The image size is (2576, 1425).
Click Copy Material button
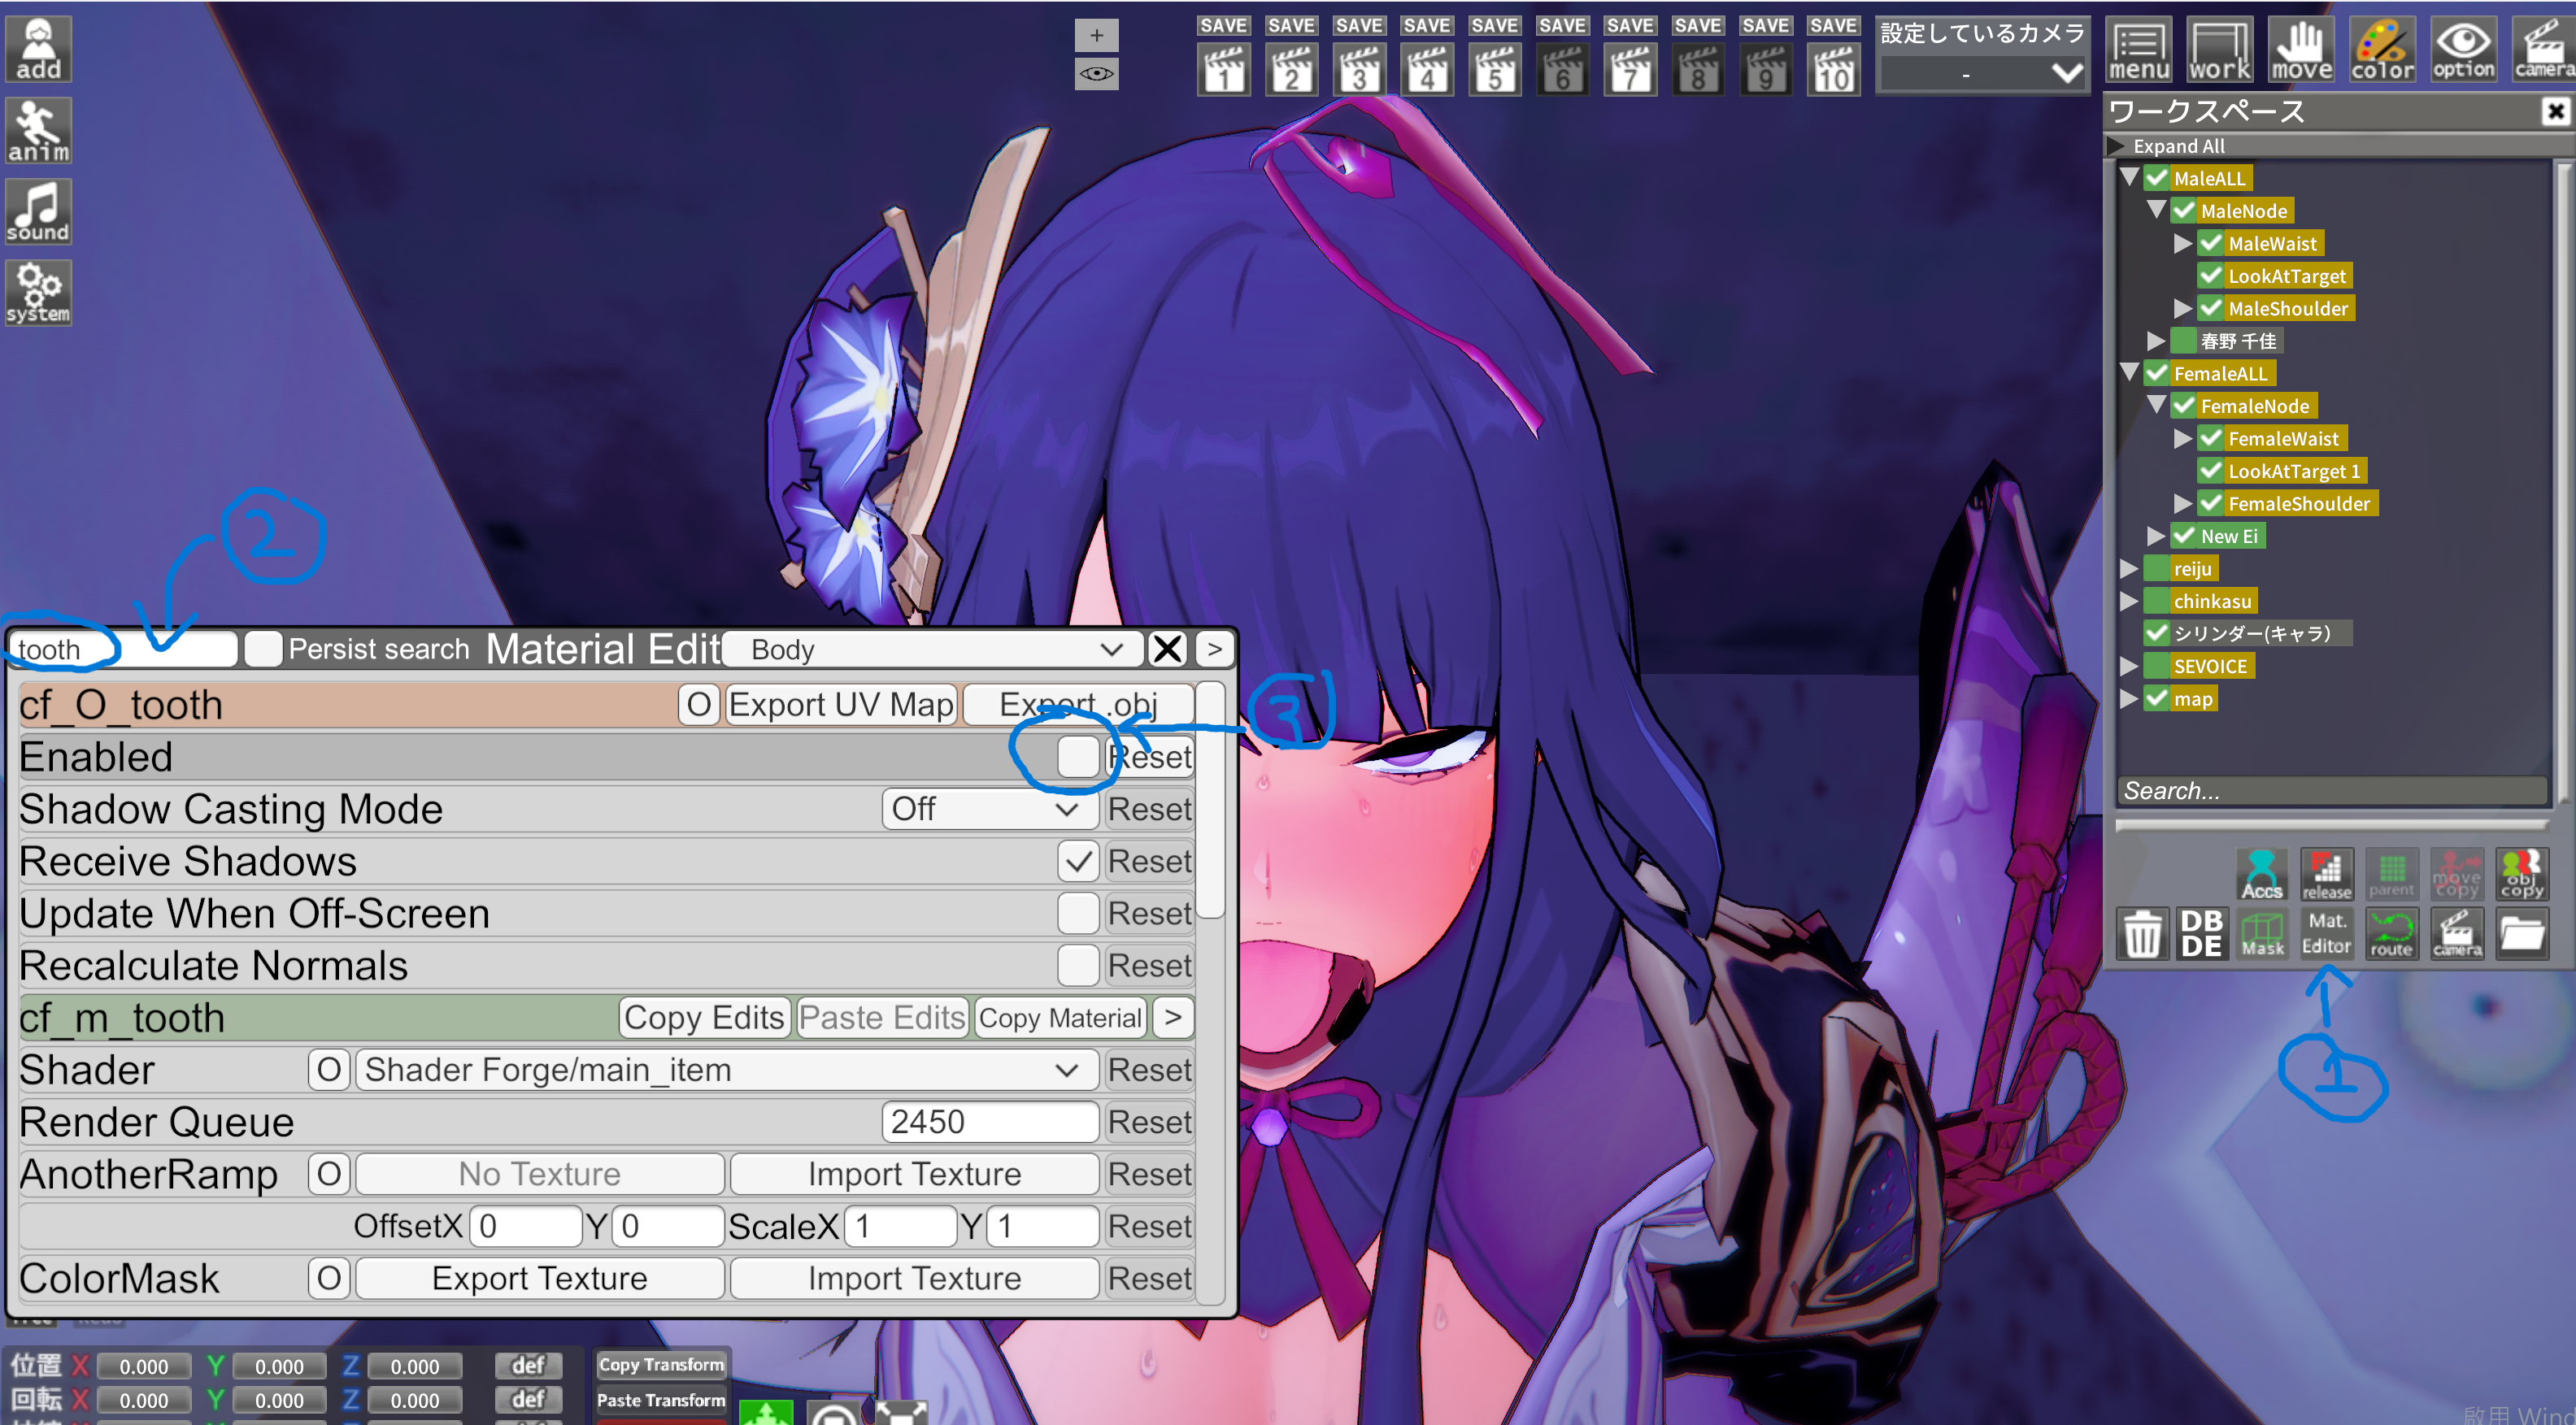pos(1060,1017)
